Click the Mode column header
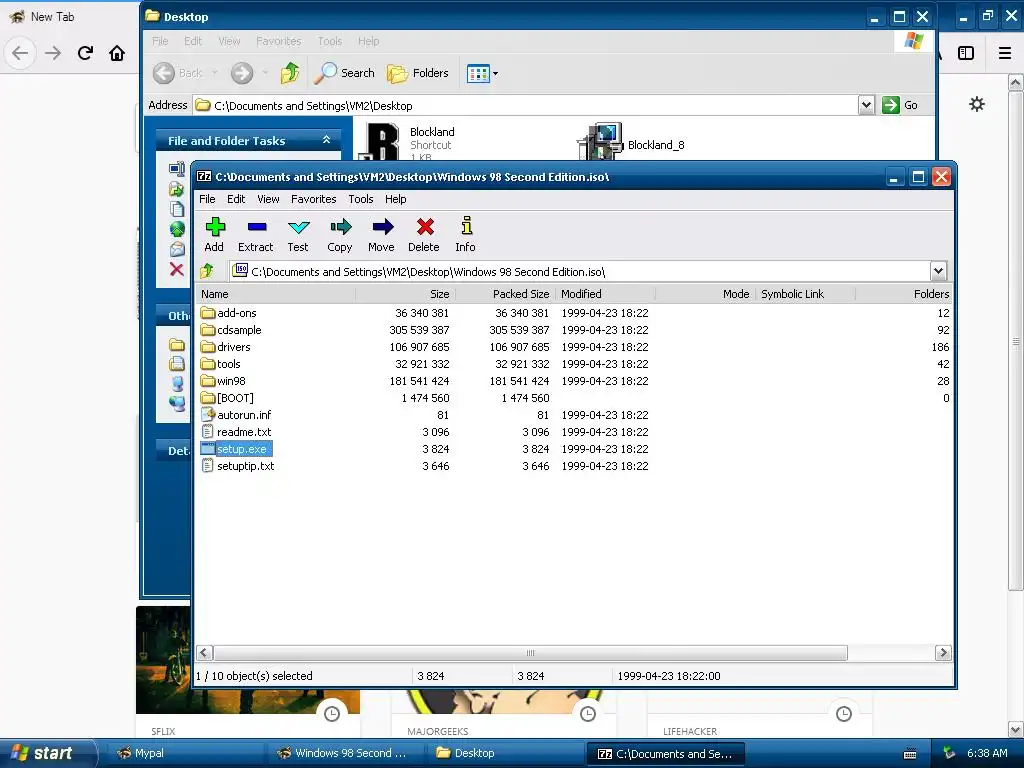Screen dimensions: 1024x768 tap(705, 294)
